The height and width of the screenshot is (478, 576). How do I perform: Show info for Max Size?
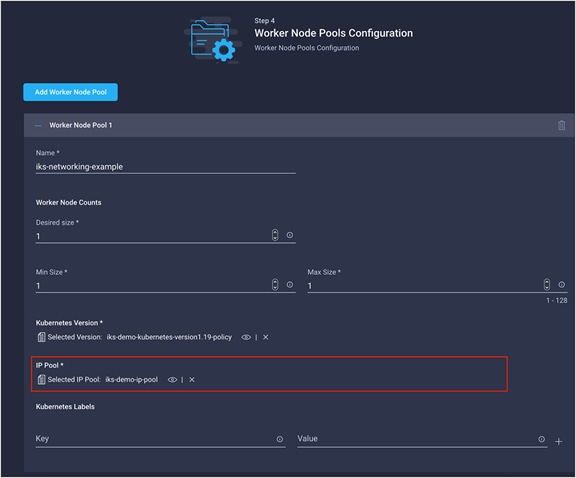point(562,285)
